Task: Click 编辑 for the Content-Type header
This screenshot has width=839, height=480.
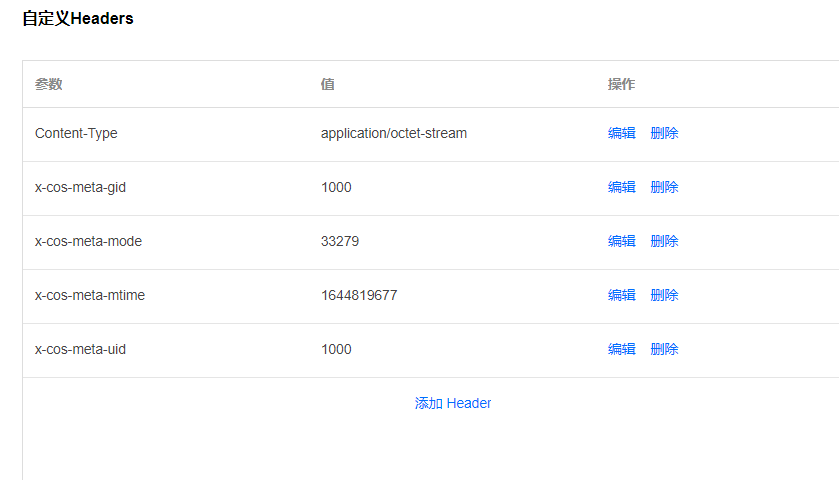Action: coord(621,133)
